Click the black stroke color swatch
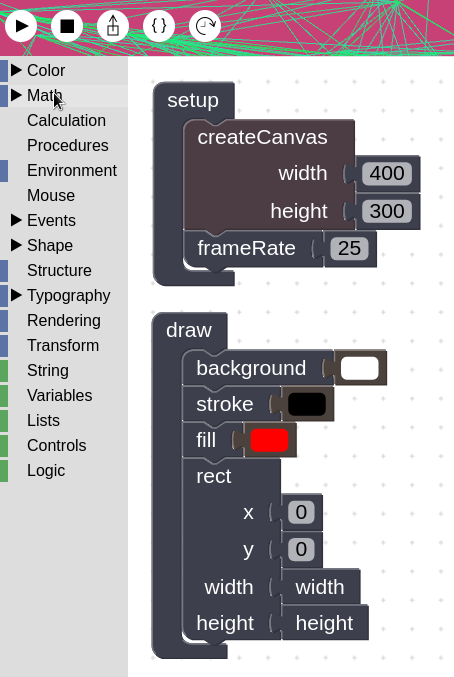This screenshot has width=454, height=677. pyautogui.click(x=307, y=404)
